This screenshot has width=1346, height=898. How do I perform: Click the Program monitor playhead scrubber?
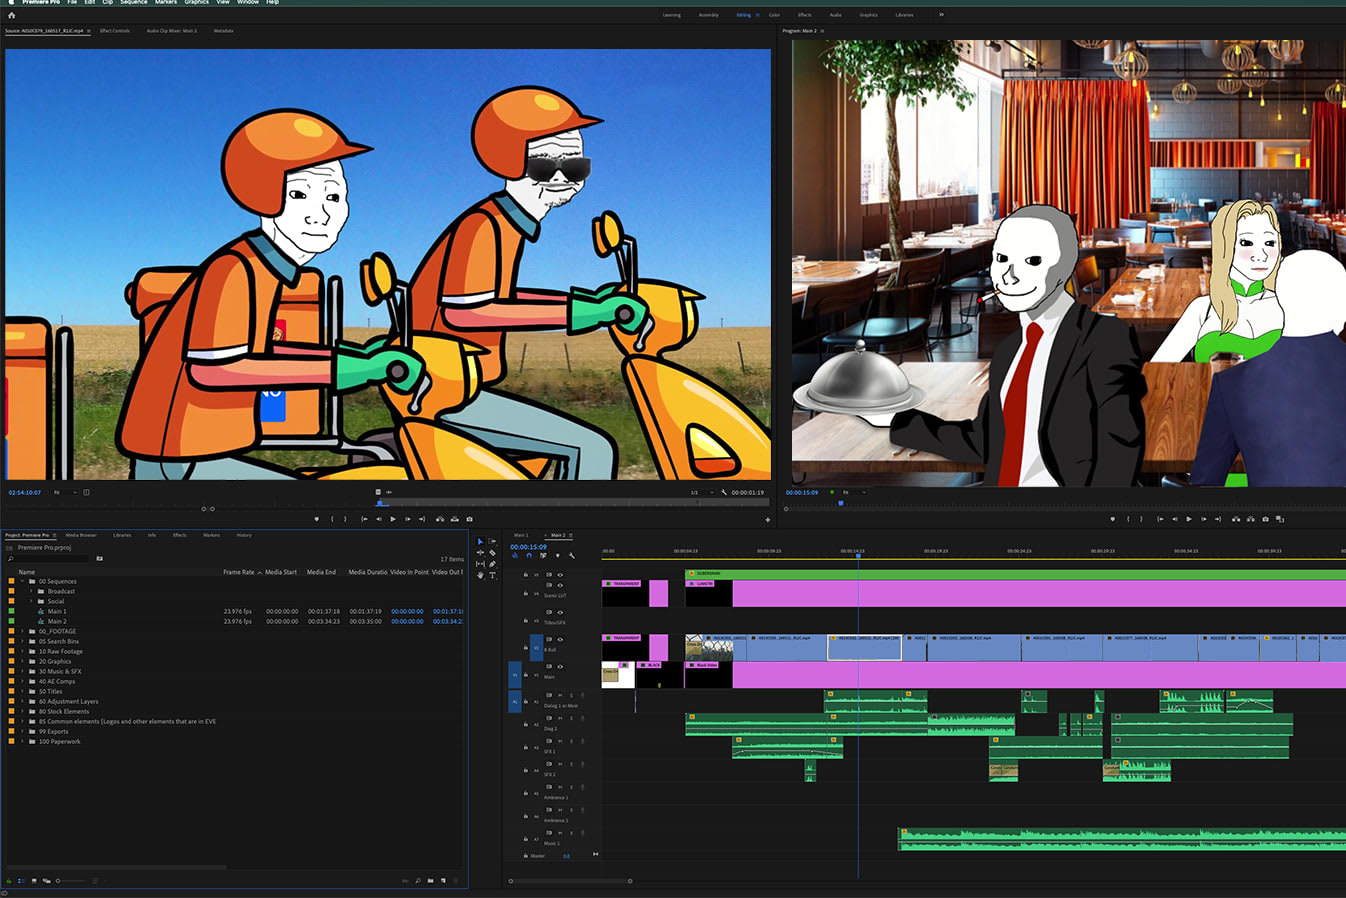click(x=840, y=504)
